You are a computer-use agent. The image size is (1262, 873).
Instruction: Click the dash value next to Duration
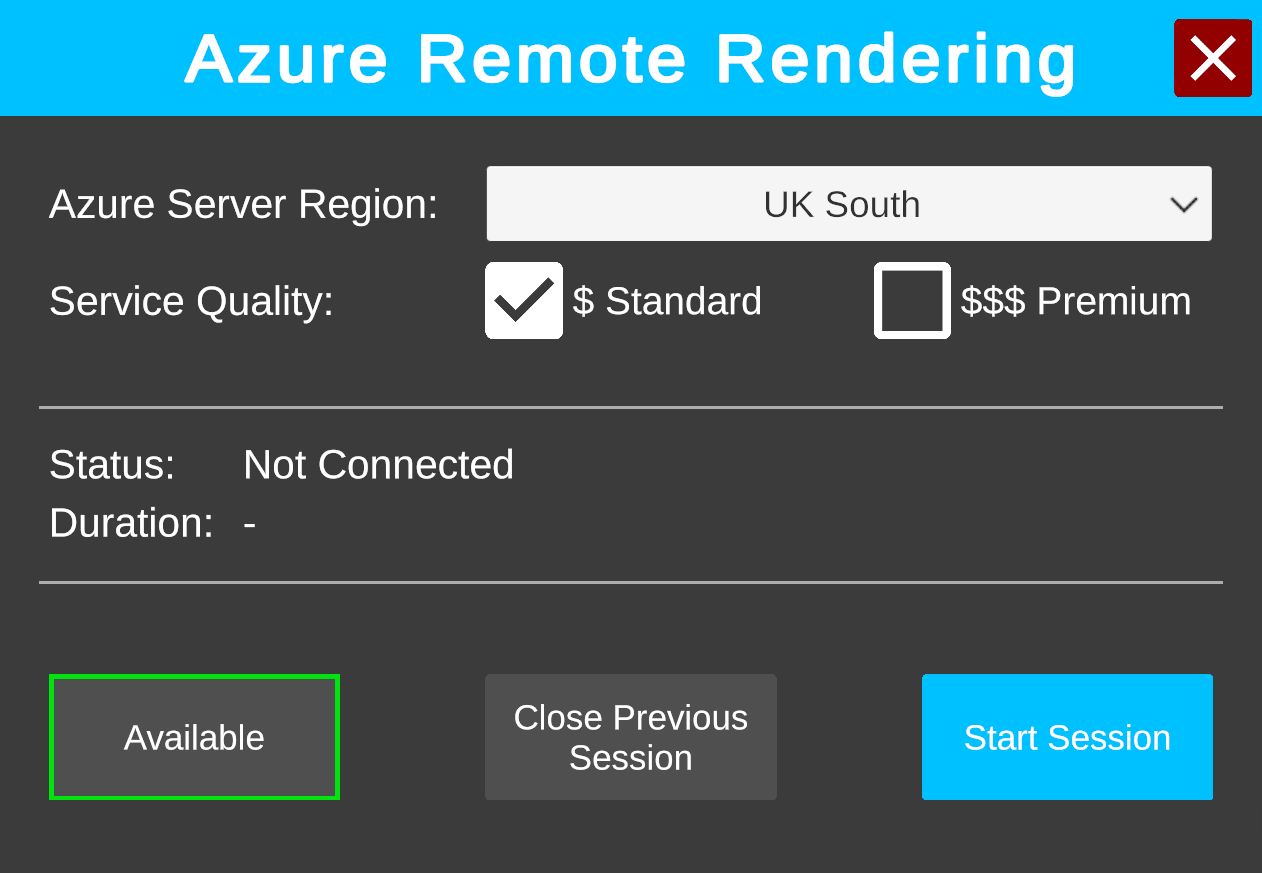coord(250,524)
